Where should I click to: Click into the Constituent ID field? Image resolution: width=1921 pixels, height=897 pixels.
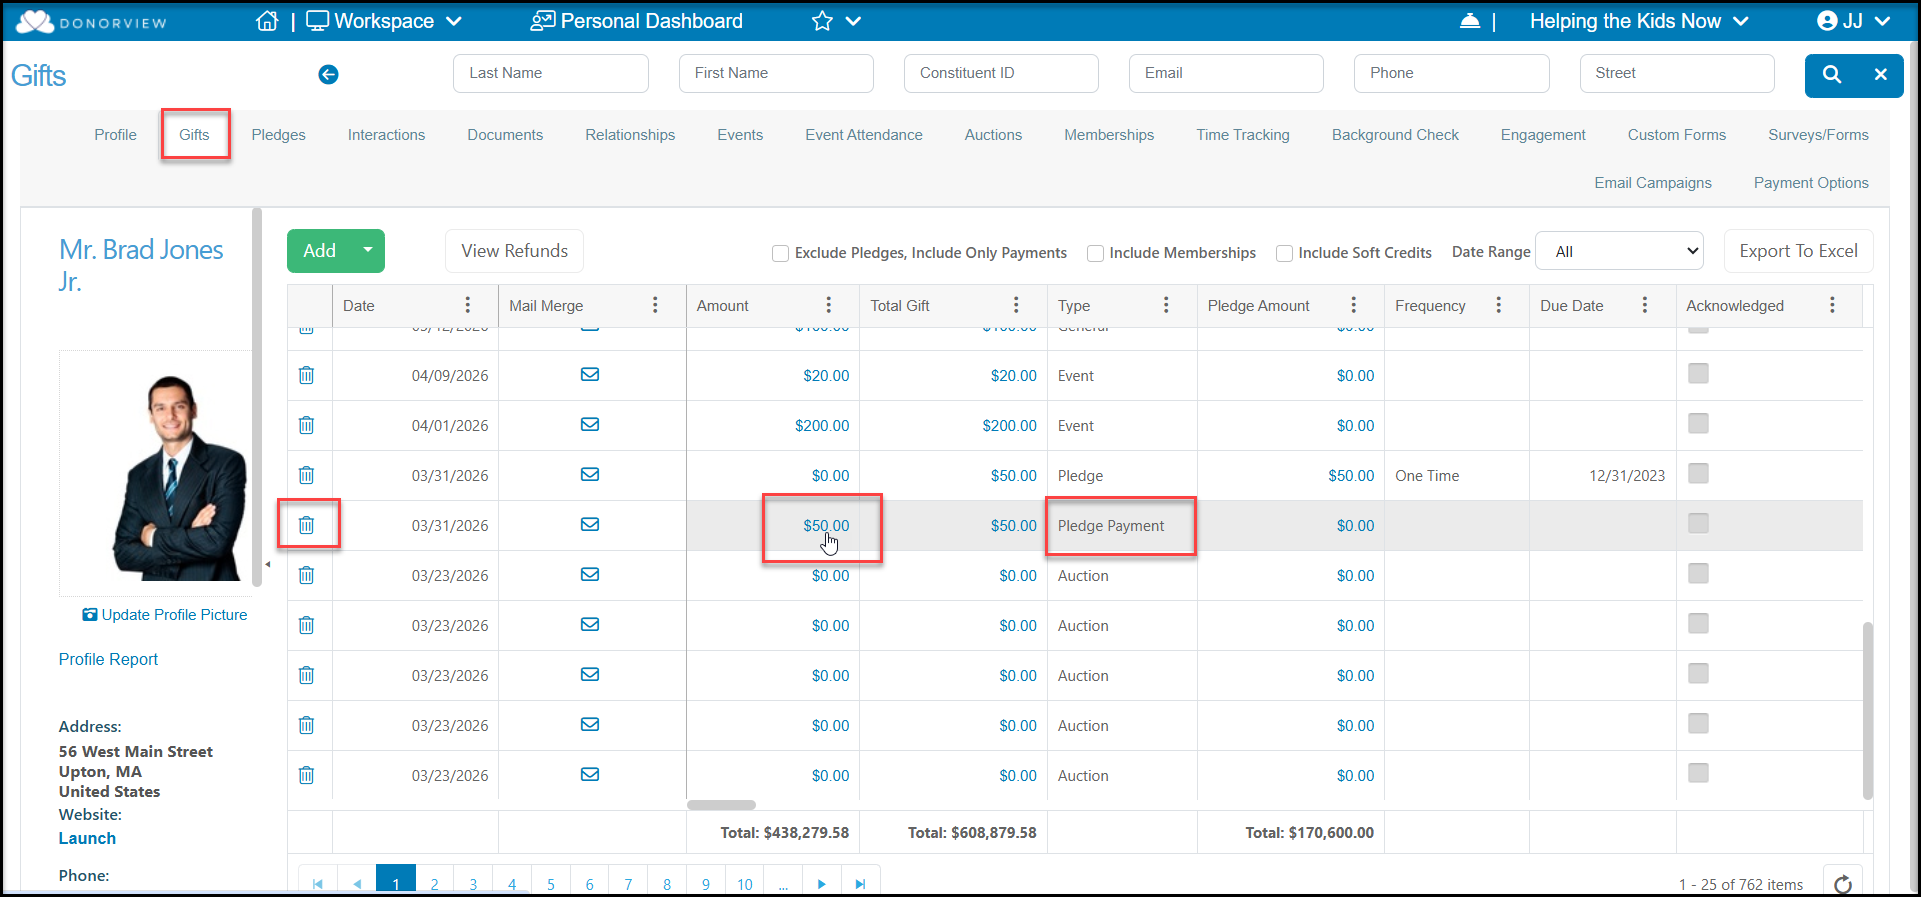(x=1001, y=73)
